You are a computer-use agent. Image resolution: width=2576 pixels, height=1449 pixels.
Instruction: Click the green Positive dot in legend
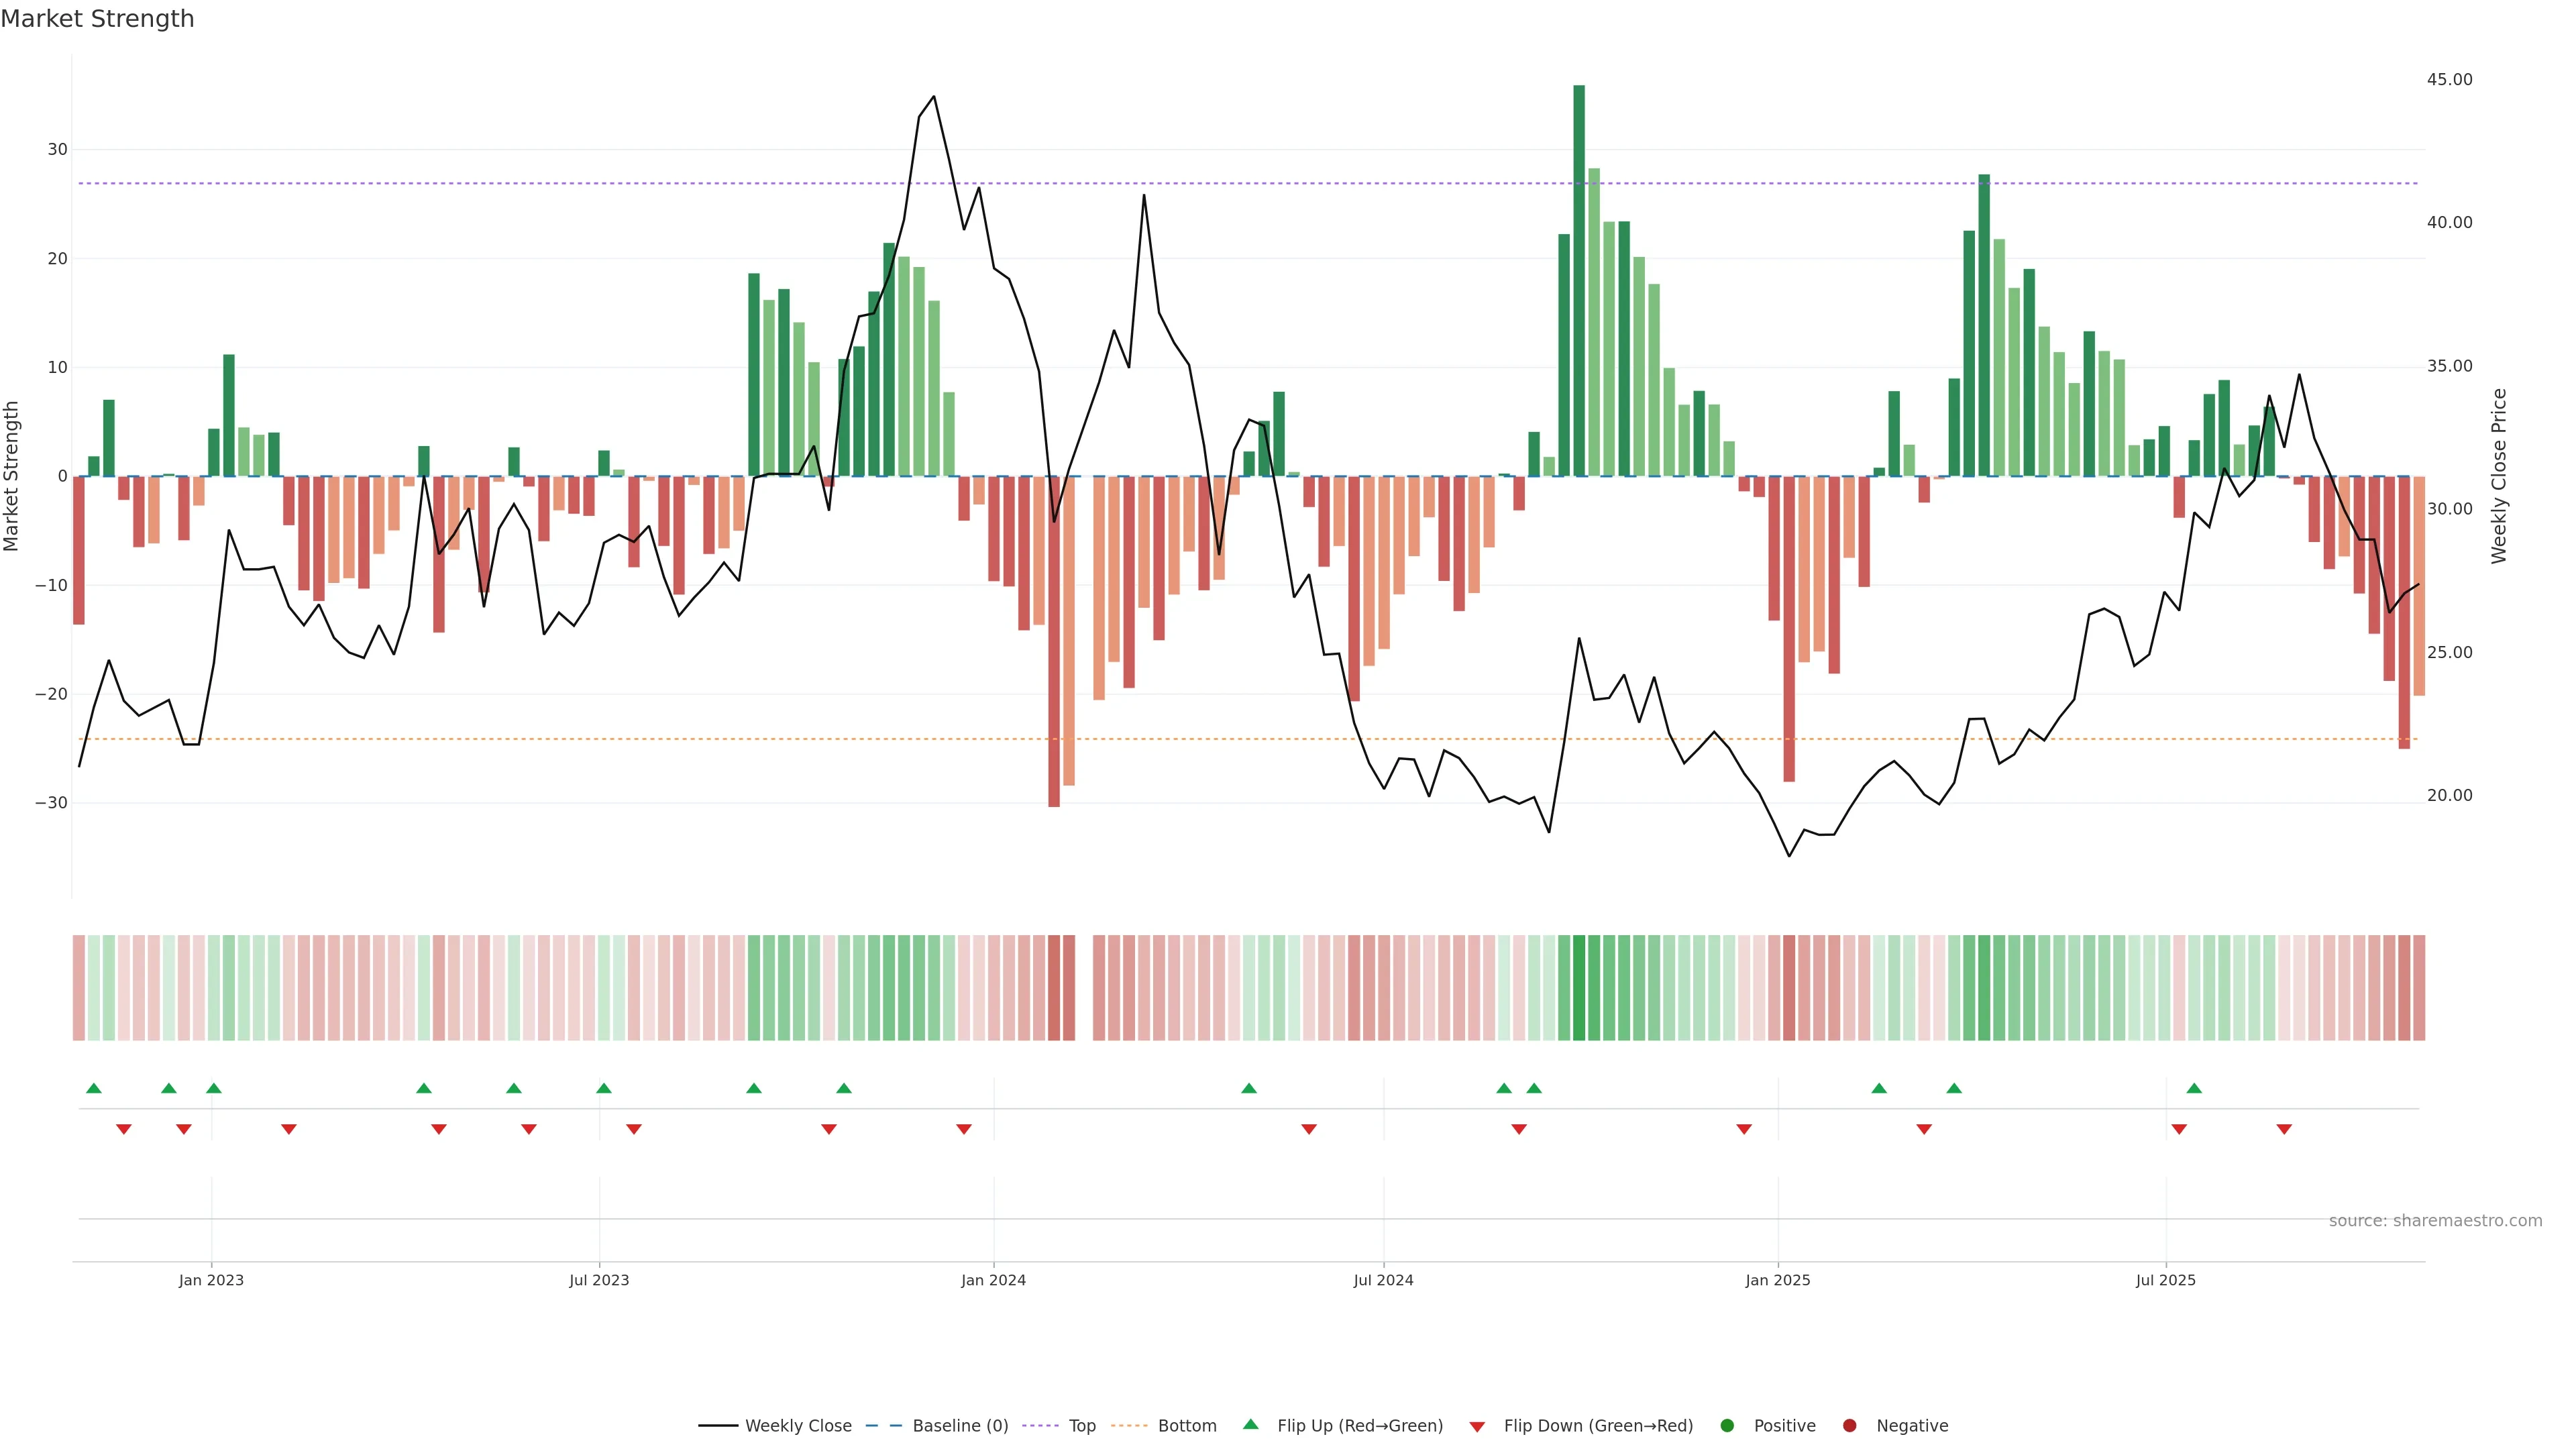click(1727, 1426)
